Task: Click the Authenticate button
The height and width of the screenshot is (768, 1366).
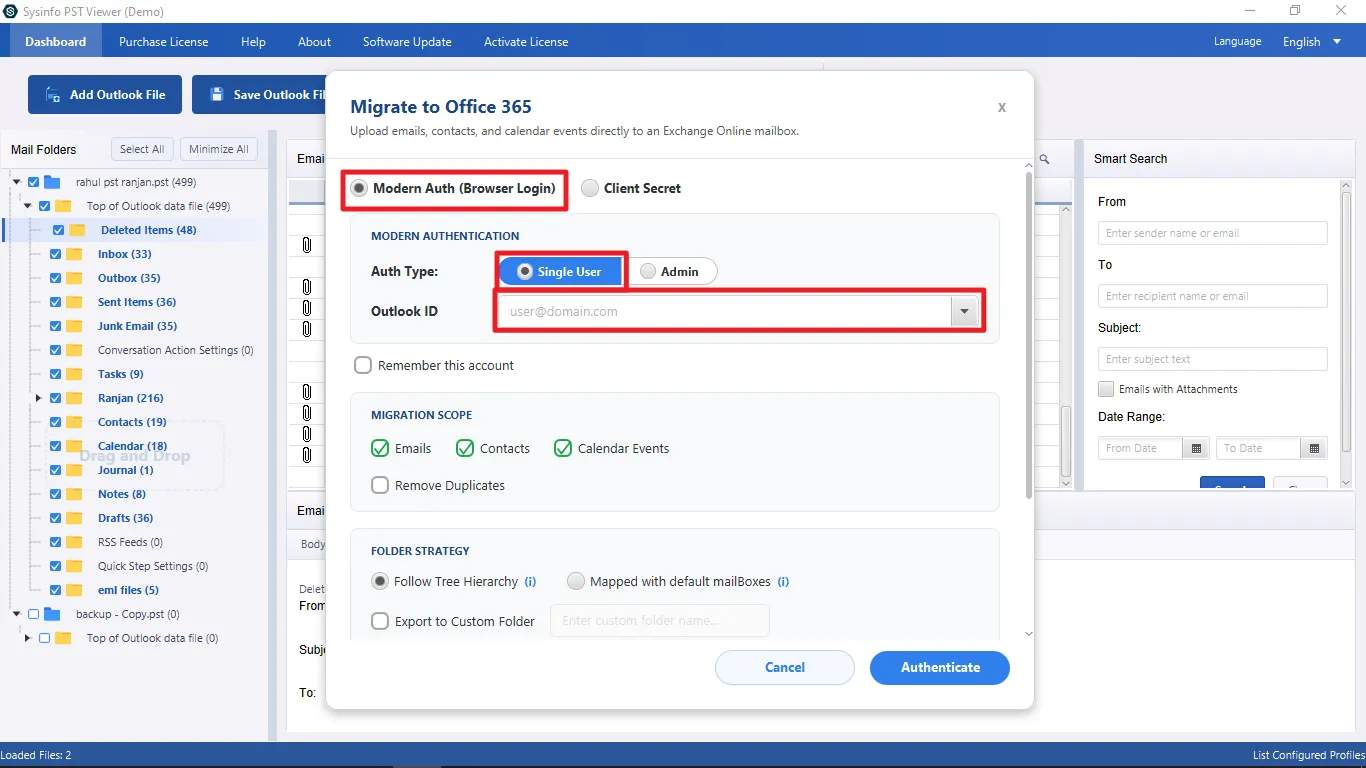Action: point(940,667)
